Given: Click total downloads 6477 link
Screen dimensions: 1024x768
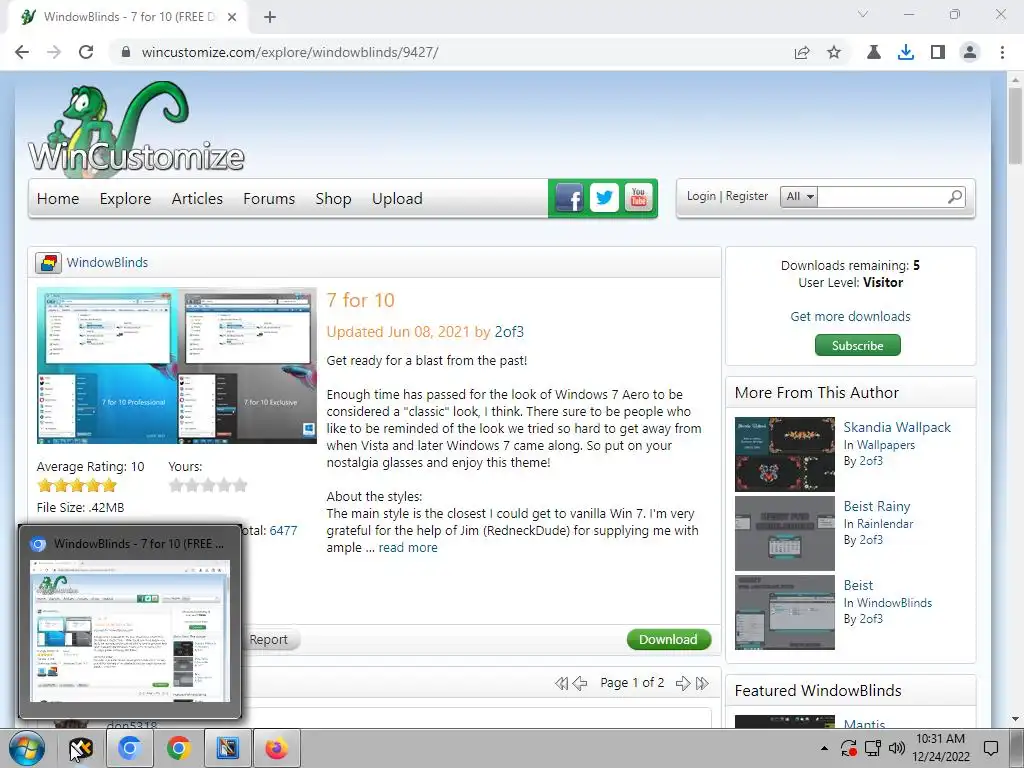Looking at the screenshot, I should click(x=283, y=530).
